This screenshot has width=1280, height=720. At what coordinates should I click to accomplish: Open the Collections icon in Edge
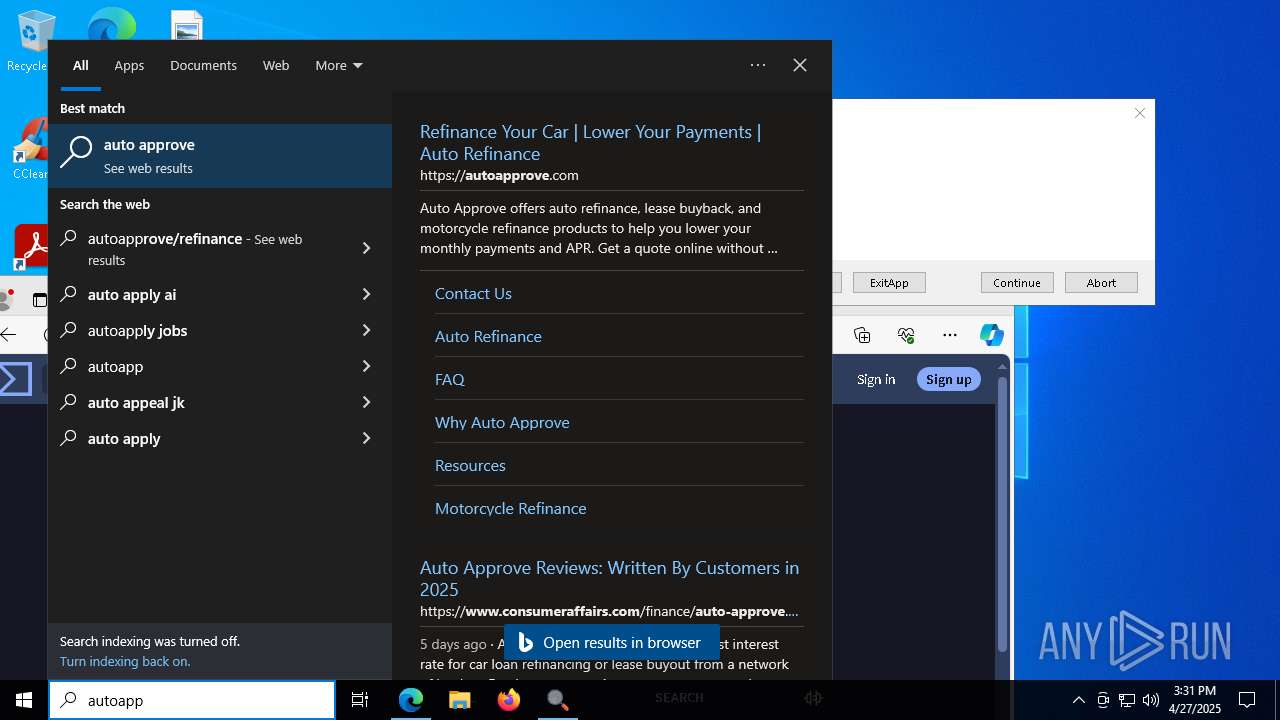(862, 335)
